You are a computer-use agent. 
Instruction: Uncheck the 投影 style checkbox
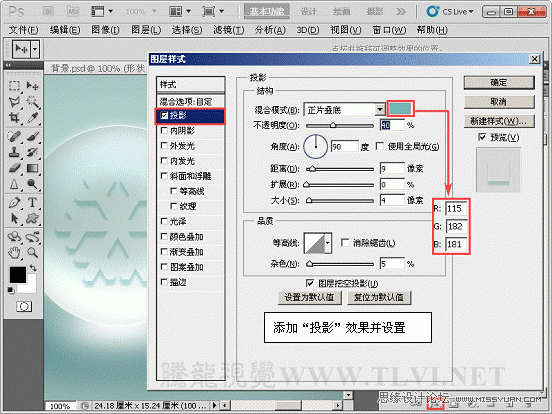(164, 115)
